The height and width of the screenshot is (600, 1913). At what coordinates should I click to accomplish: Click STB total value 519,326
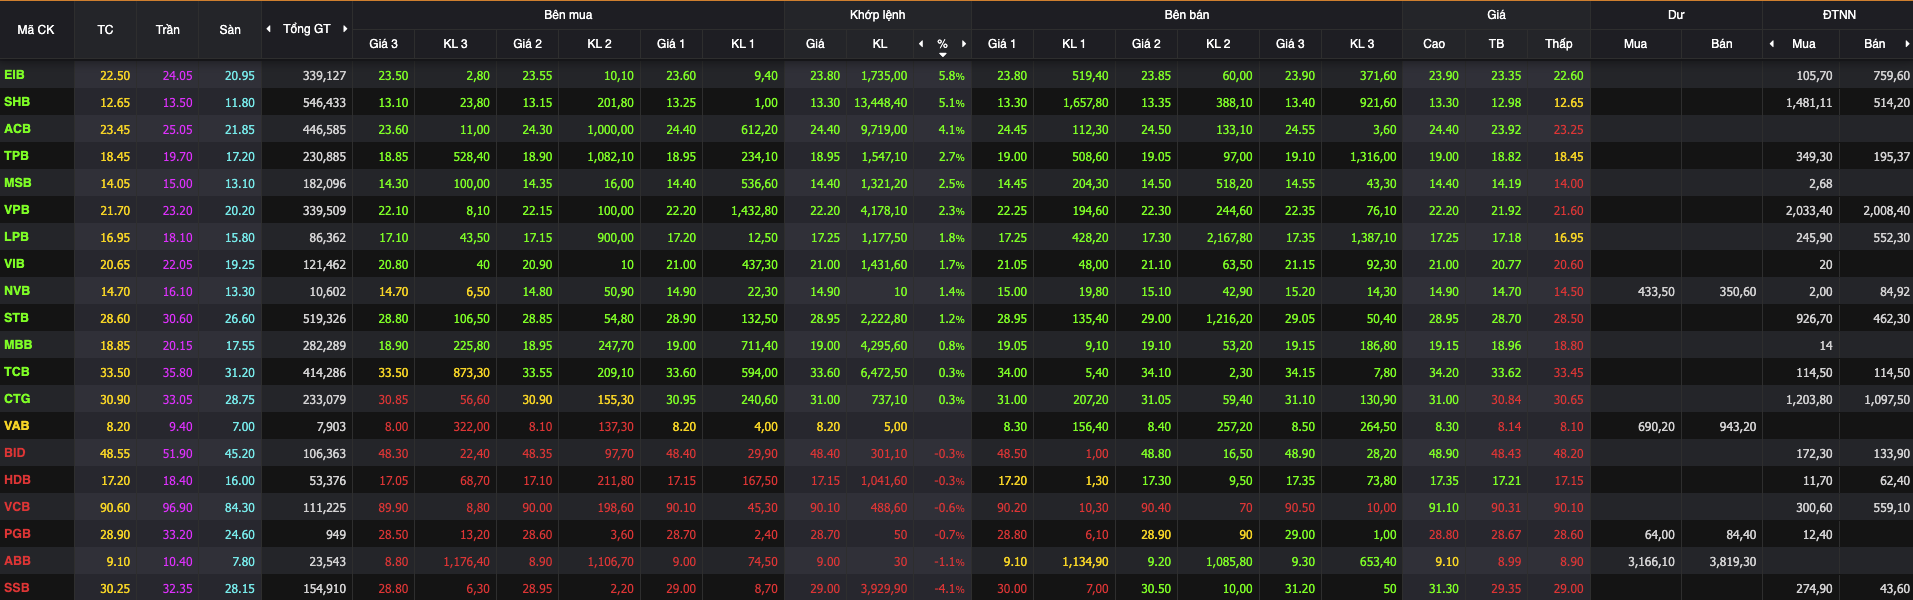pyautogui.click(x=324, y=319)
